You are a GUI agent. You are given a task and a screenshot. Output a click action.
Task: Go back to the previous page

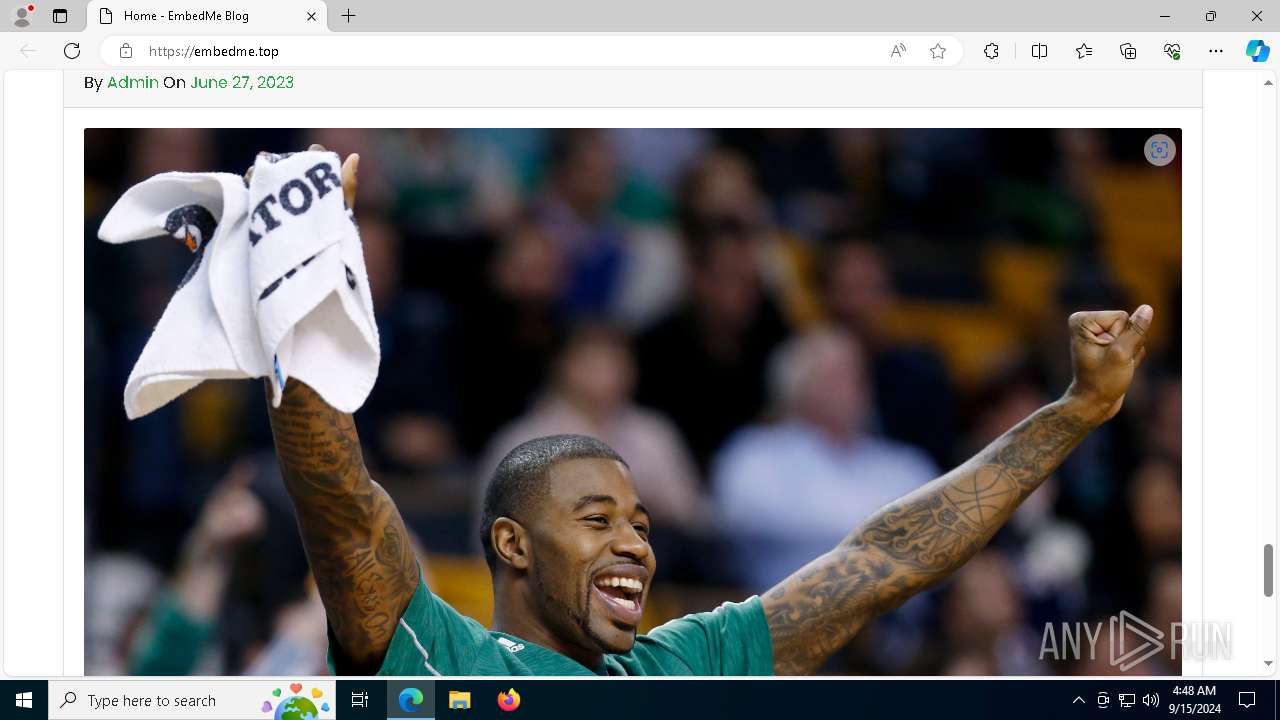click(28, 51)
